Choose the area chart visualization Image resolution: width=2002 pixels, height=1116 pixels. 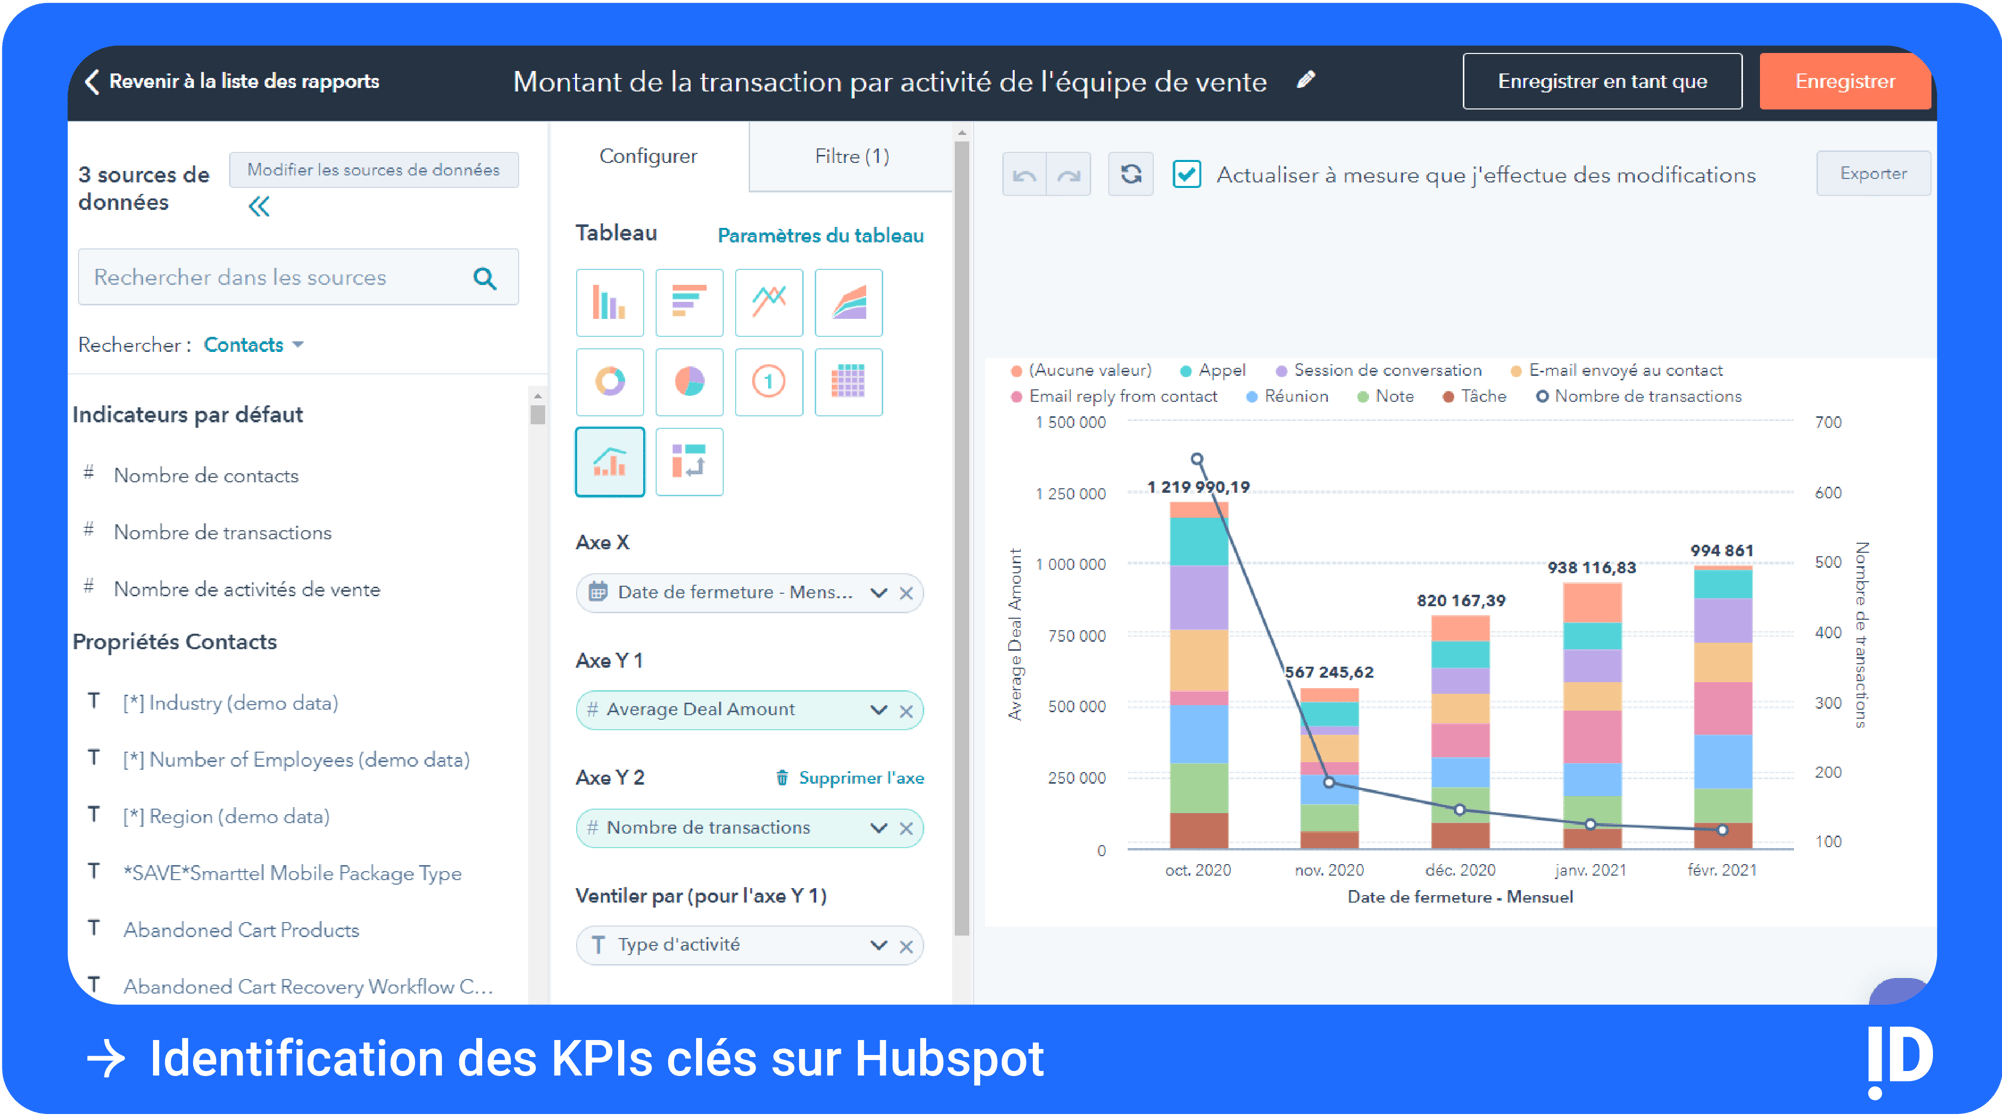tap(848, 302)
